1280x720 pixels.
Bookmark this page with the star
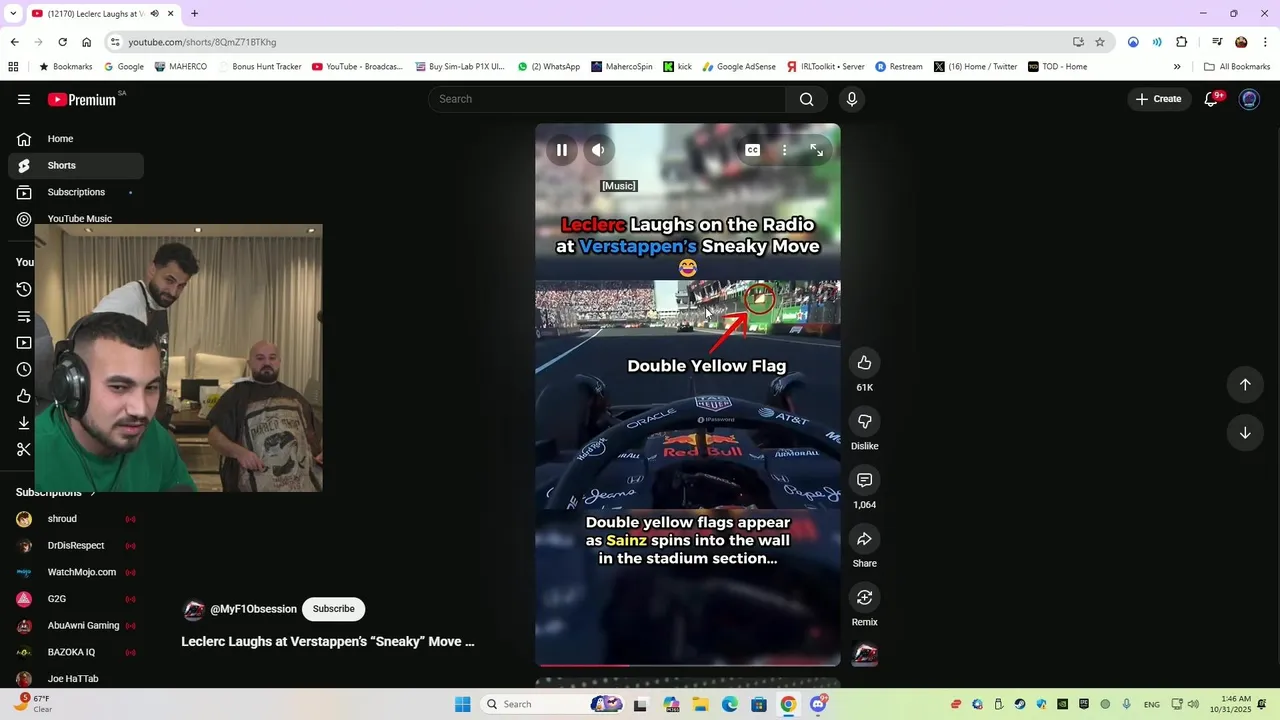(1100, 42)
